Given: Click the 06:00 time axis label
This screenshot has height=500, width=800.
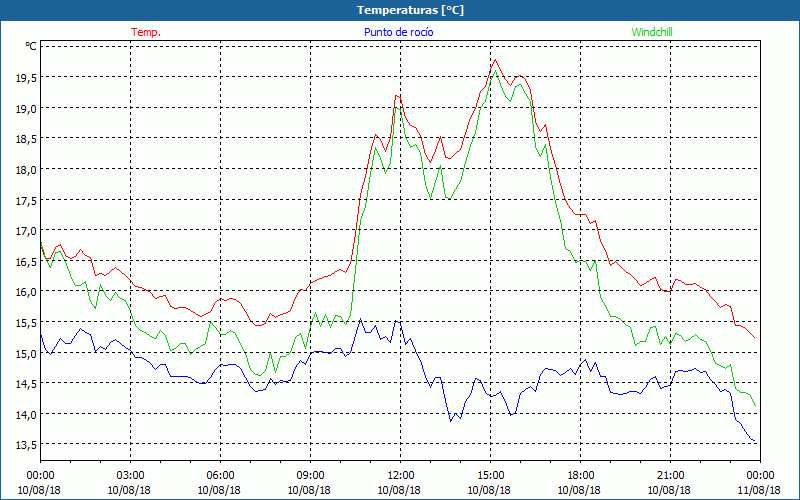Looking at the screenshot, I should pyautogui.click(x=220, y=476).
